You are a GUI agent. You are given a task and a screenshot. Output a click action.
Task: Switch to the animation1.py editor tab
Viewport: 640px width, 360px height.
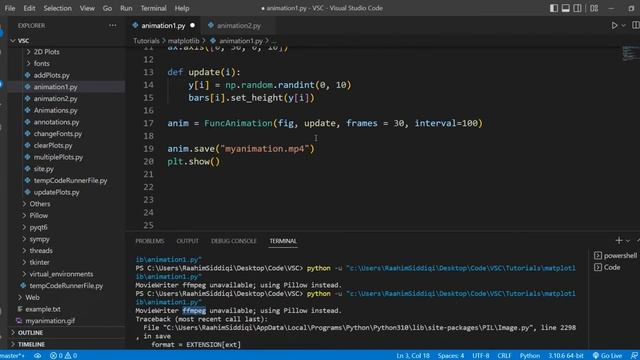(163, 25)
